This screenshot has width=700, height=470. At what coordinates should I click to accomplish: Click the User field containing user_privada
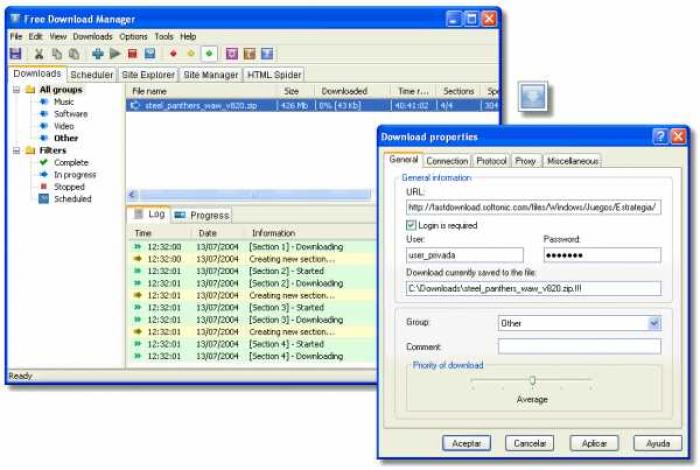465,255
